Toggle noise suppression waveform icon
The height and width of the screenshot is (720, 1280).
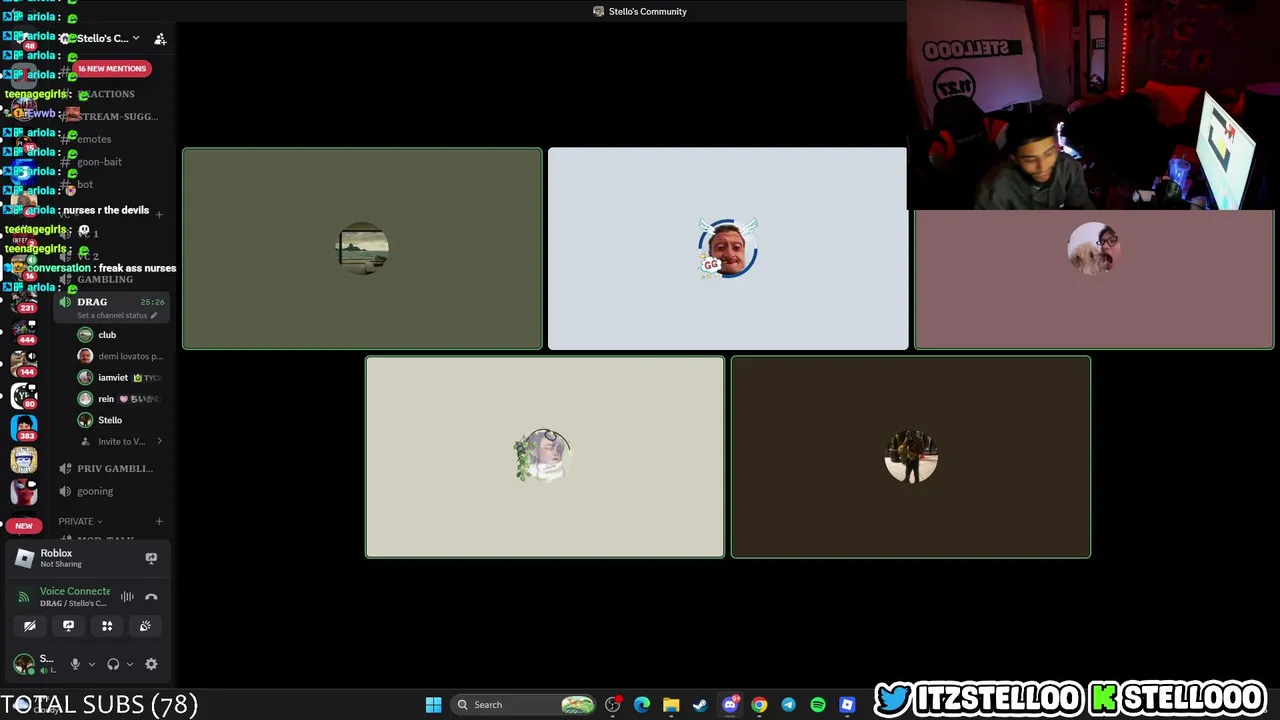[127, 597]
